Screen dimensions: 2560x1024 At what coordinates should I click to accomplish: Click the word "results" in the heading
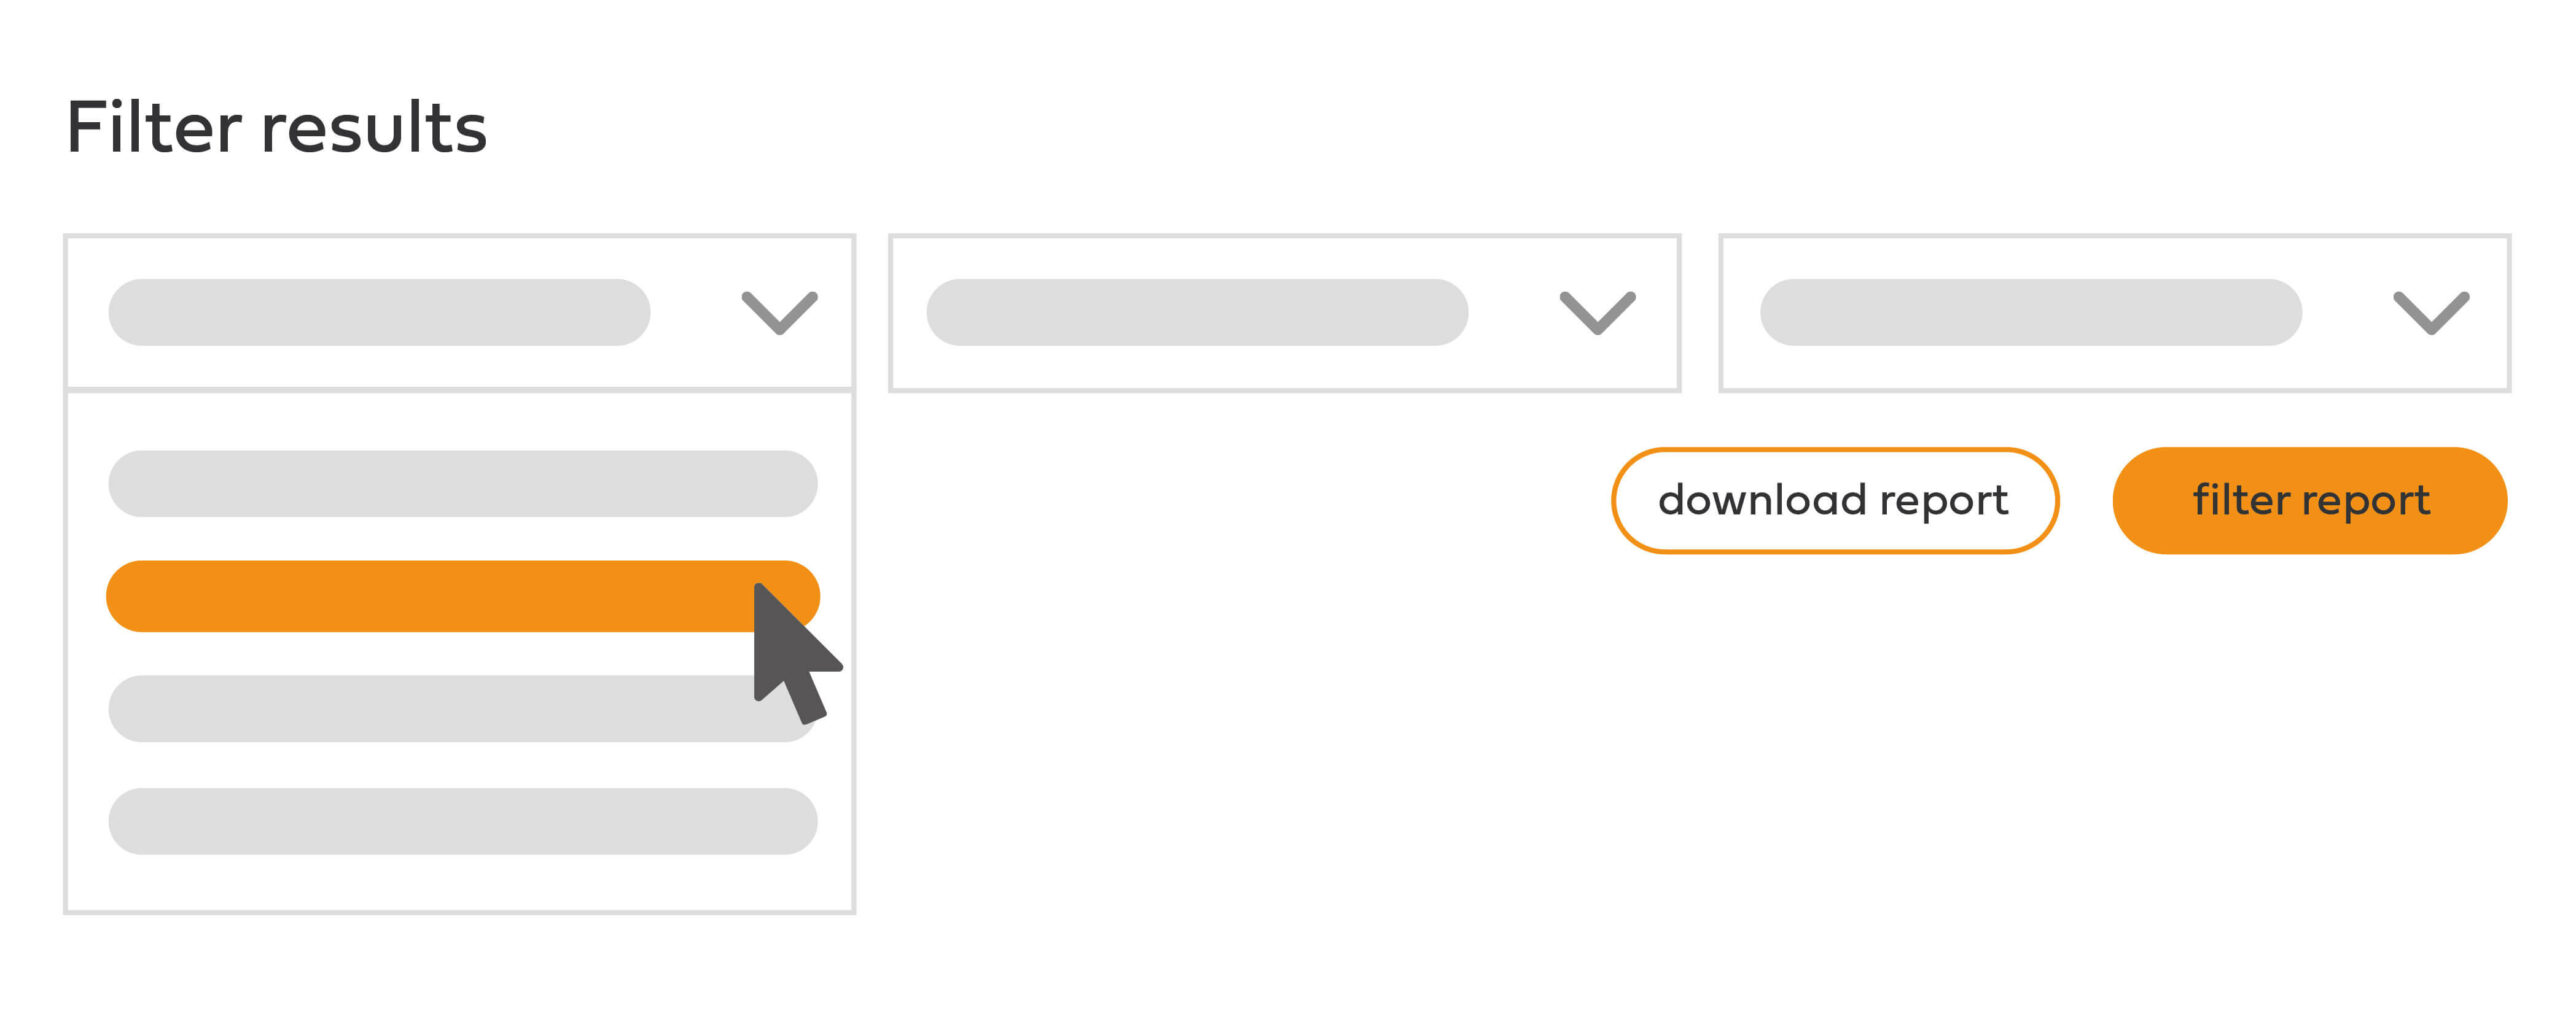tap(374, 130)
